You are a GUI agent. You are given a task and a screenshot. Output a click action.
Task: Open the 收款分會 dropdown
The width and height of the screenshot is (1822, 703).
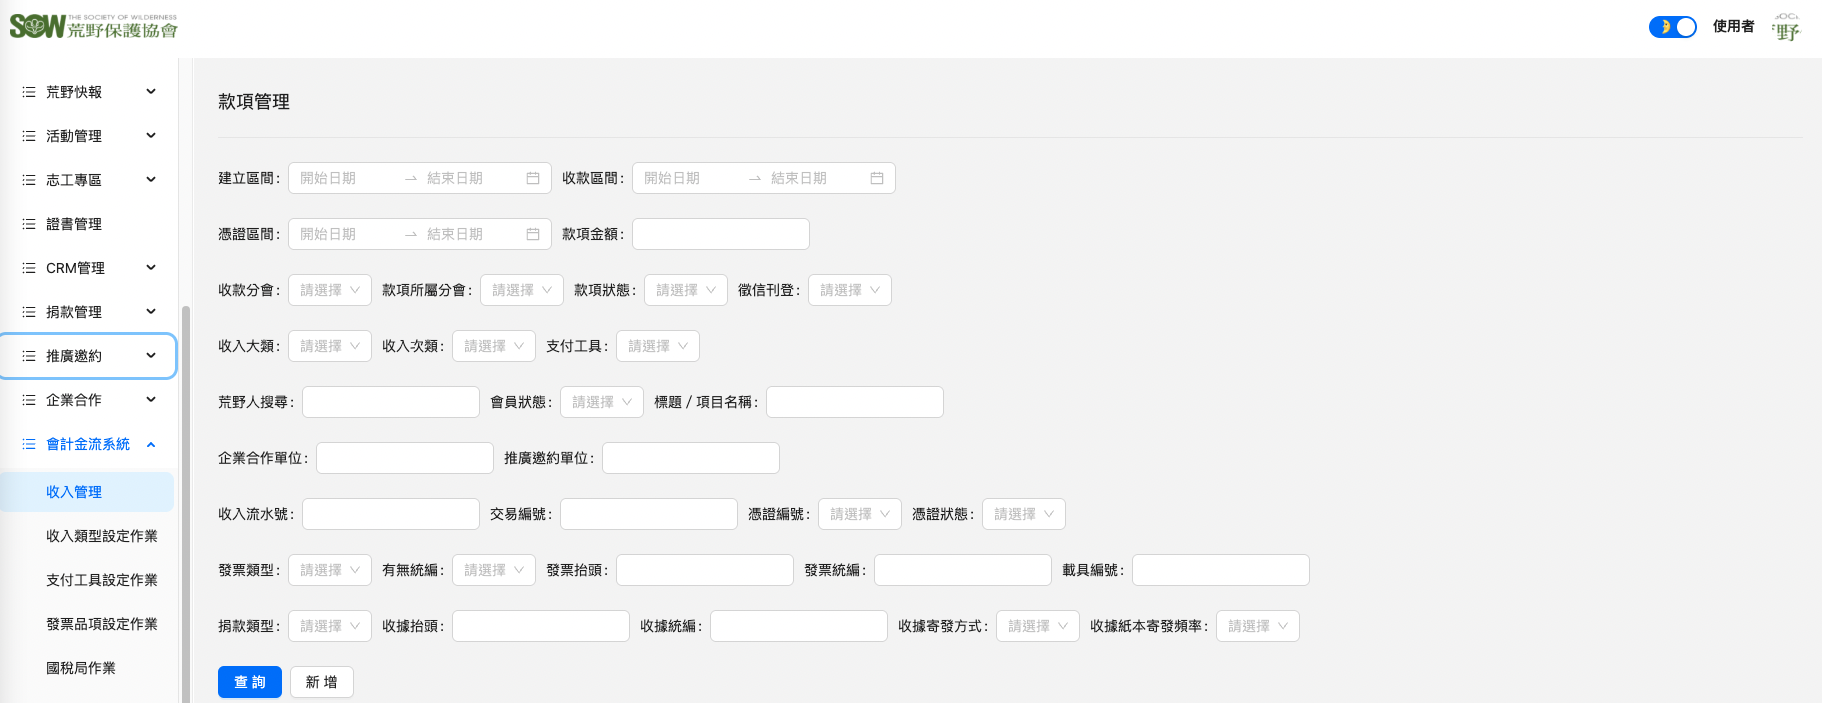[x=330, y=290]
